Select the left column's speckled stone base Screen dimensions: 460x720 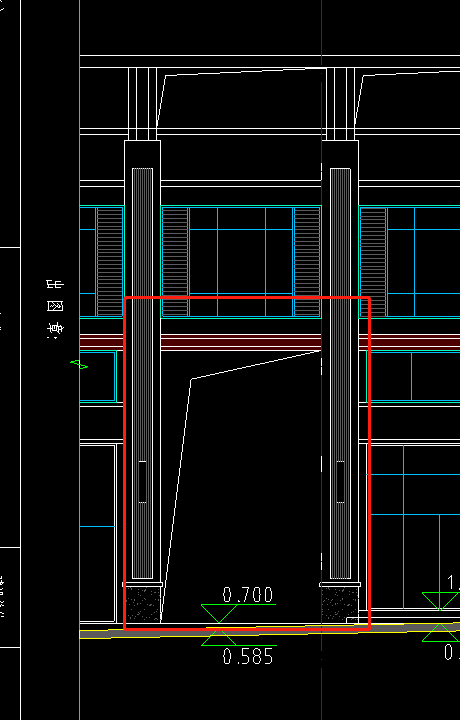click(143, 604)
